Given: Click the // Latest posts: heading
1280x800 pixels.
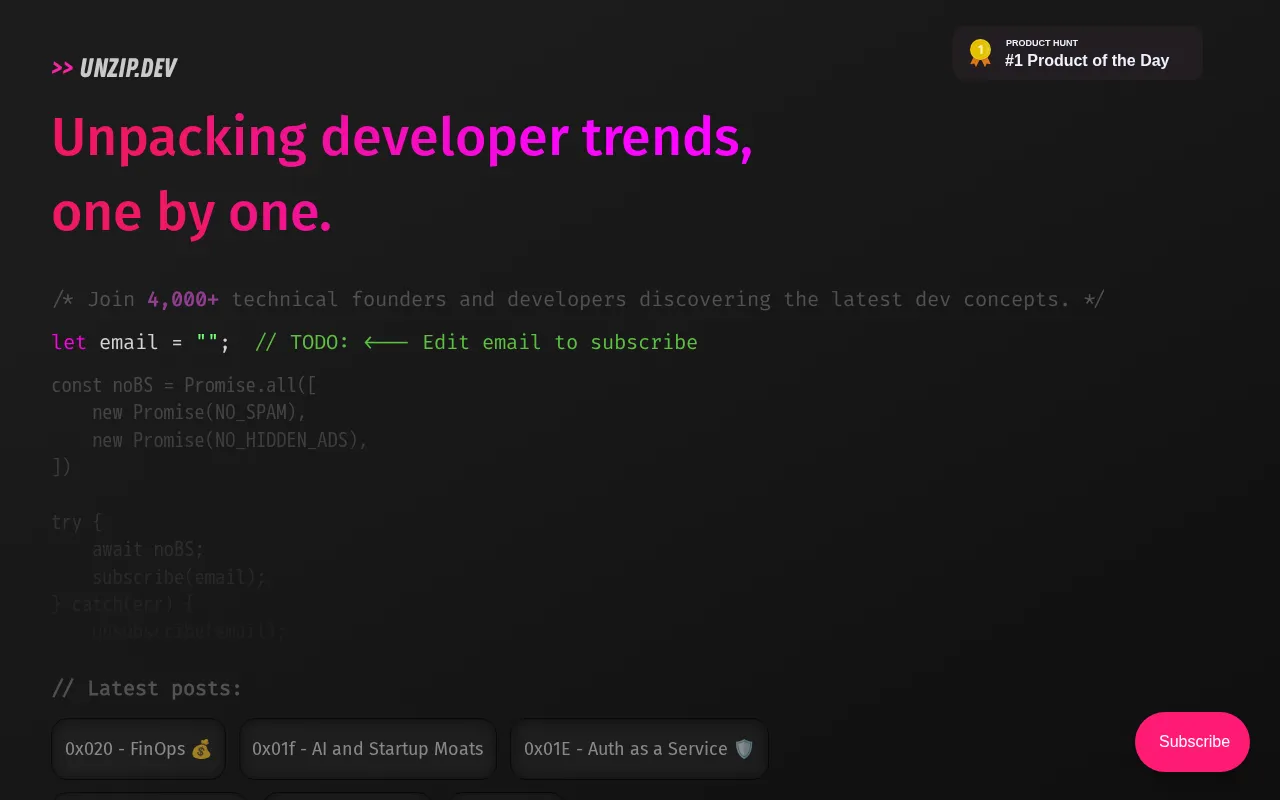Looking at the screenshot, I should [x=147, y=688].
